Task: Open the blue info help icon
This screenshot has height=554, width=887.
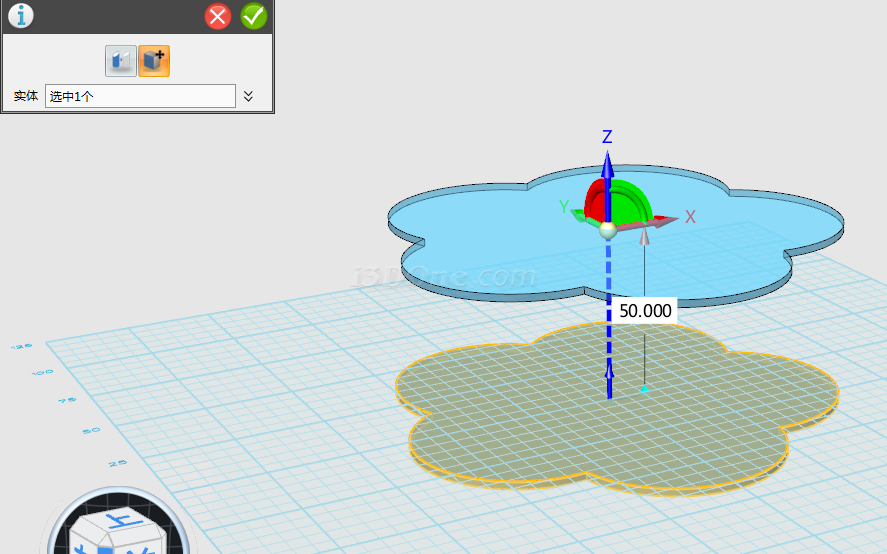Action: [20, 16]
